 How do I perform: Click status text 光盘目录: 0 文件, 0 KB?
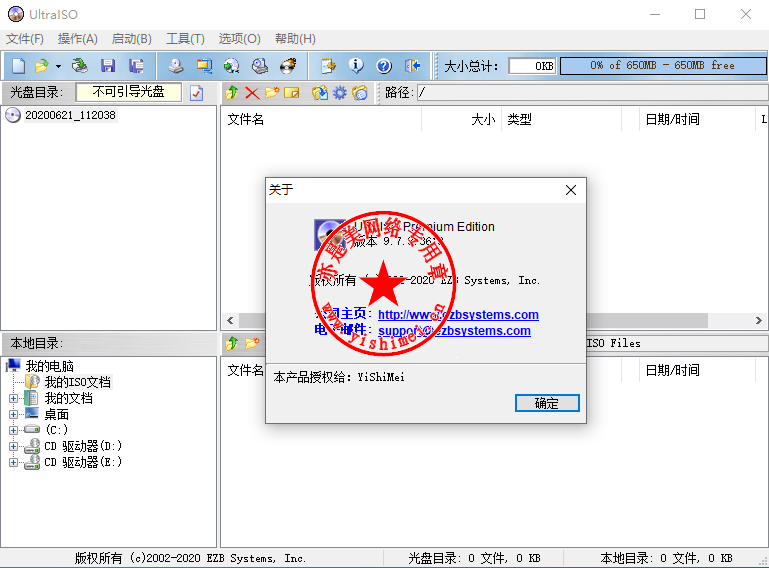tap(474, 558)
